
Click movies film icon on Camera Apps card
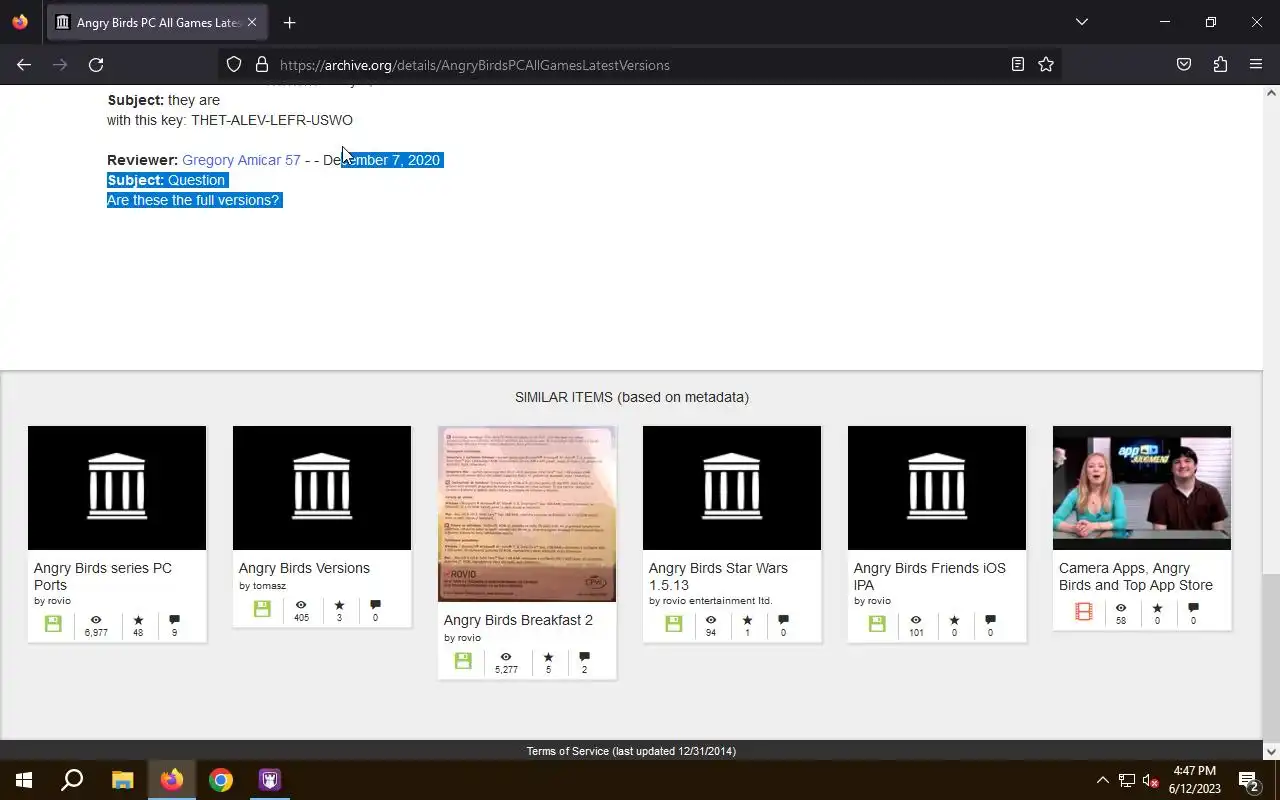click(1084, 611)
